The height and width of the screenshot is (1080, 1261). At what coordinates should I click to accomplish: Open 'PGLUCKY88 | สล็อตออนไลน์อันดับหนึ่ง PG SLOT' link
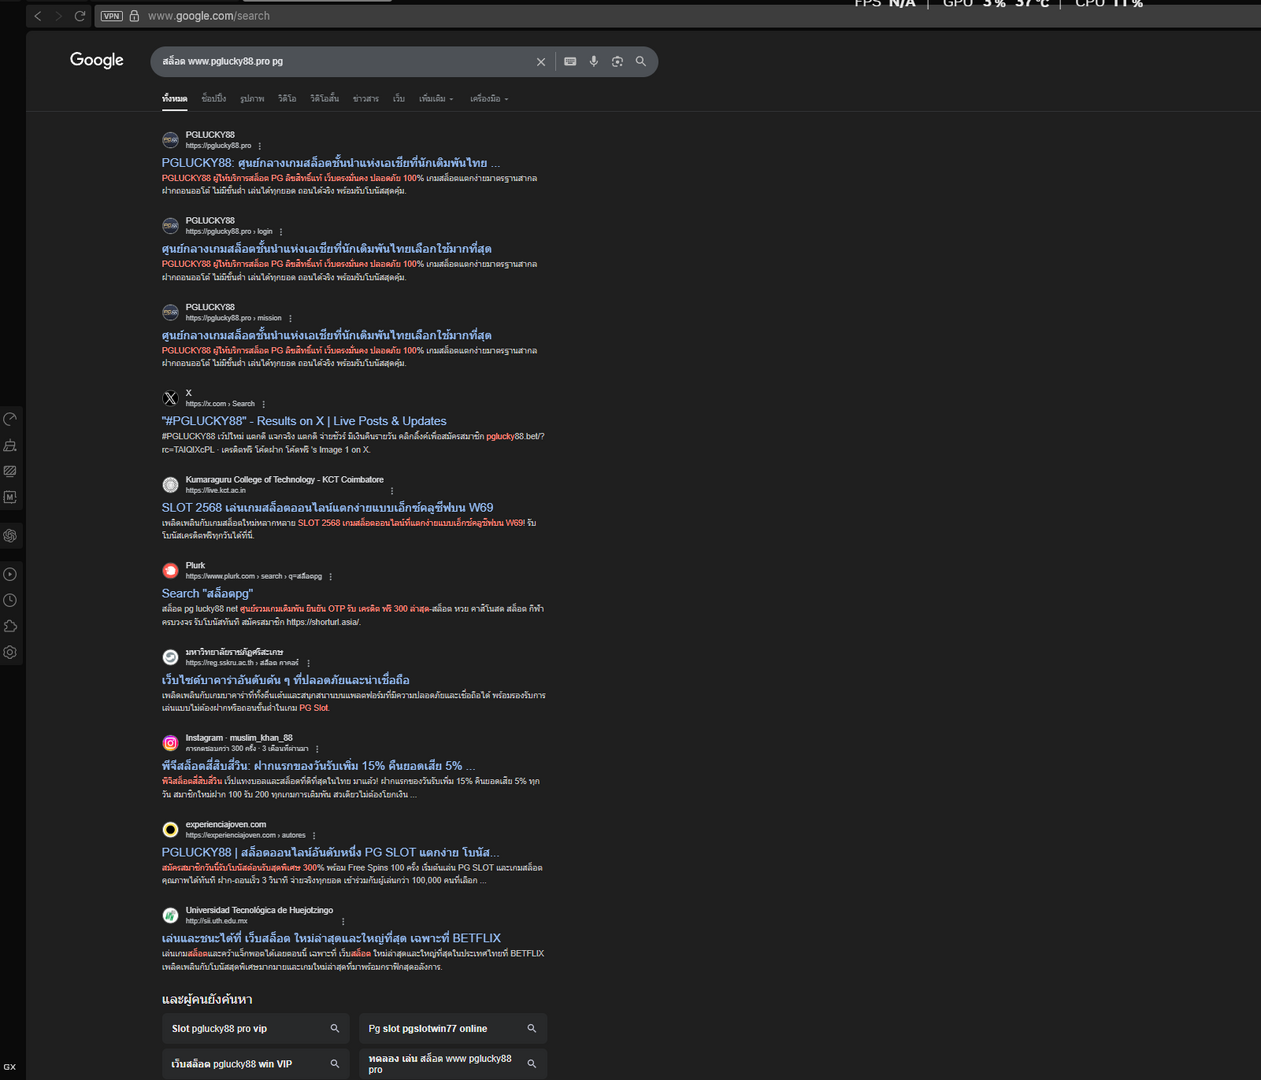coord(330,853)
